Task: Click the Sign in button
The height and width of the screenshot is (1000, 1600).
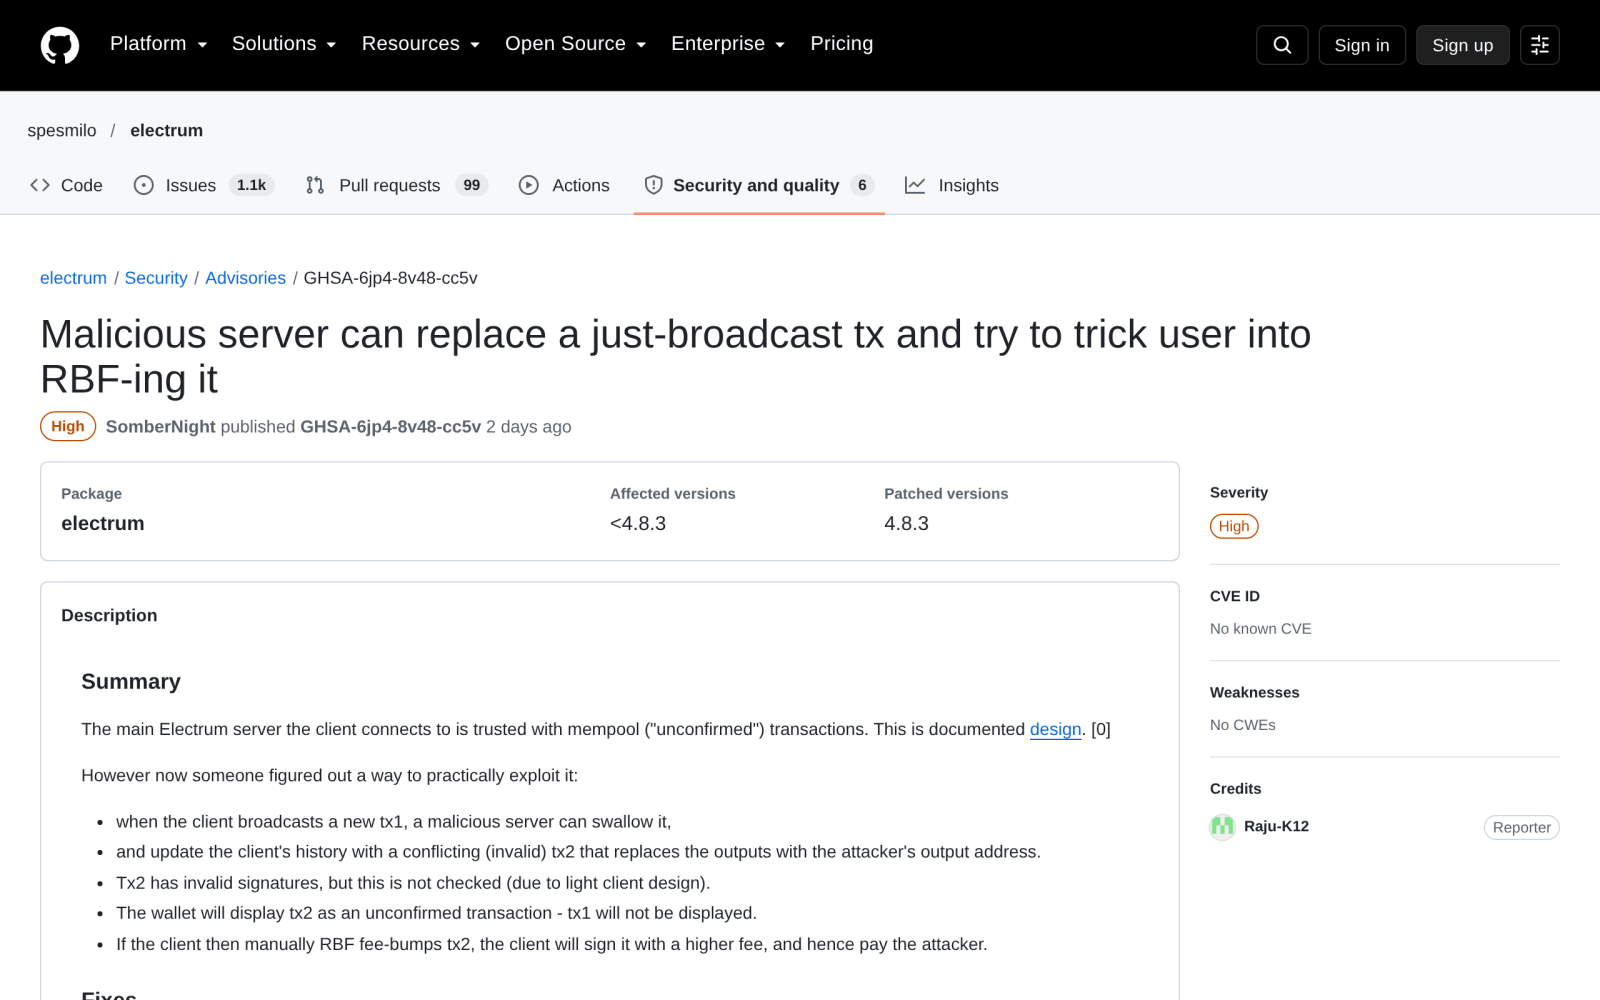Action: 1362,45
